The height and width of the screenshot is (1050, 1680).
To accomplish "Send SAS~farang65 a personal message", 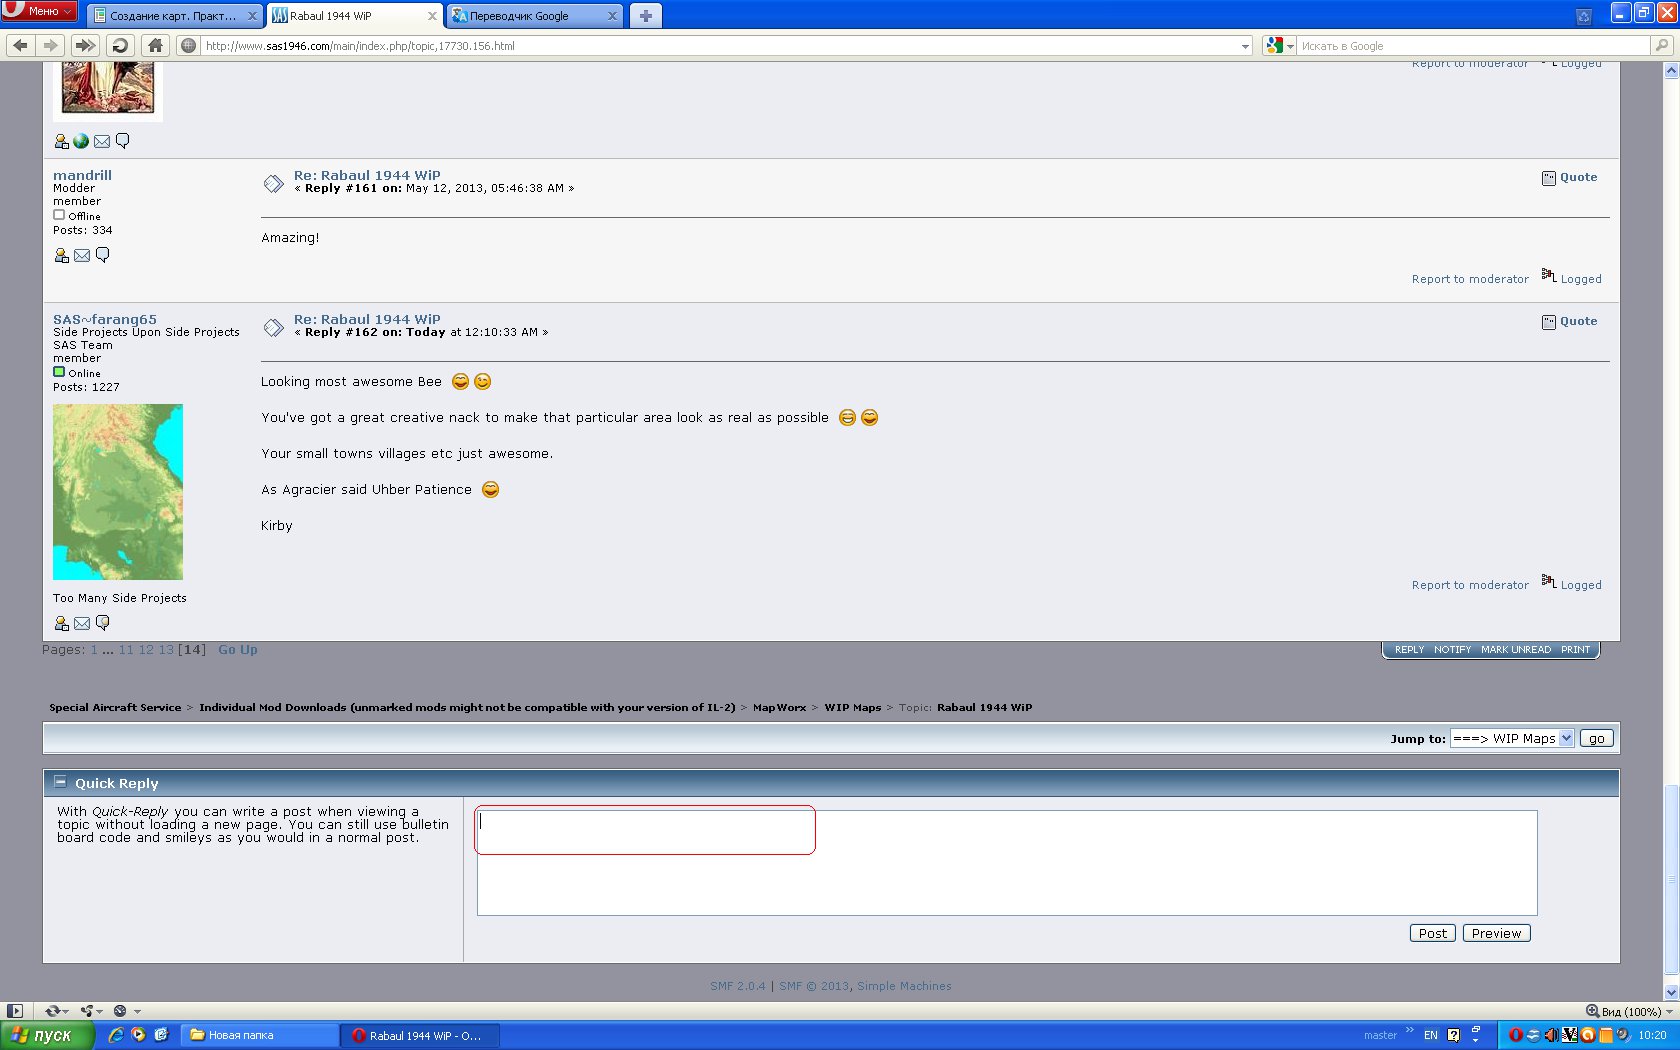I will point(102,623).
